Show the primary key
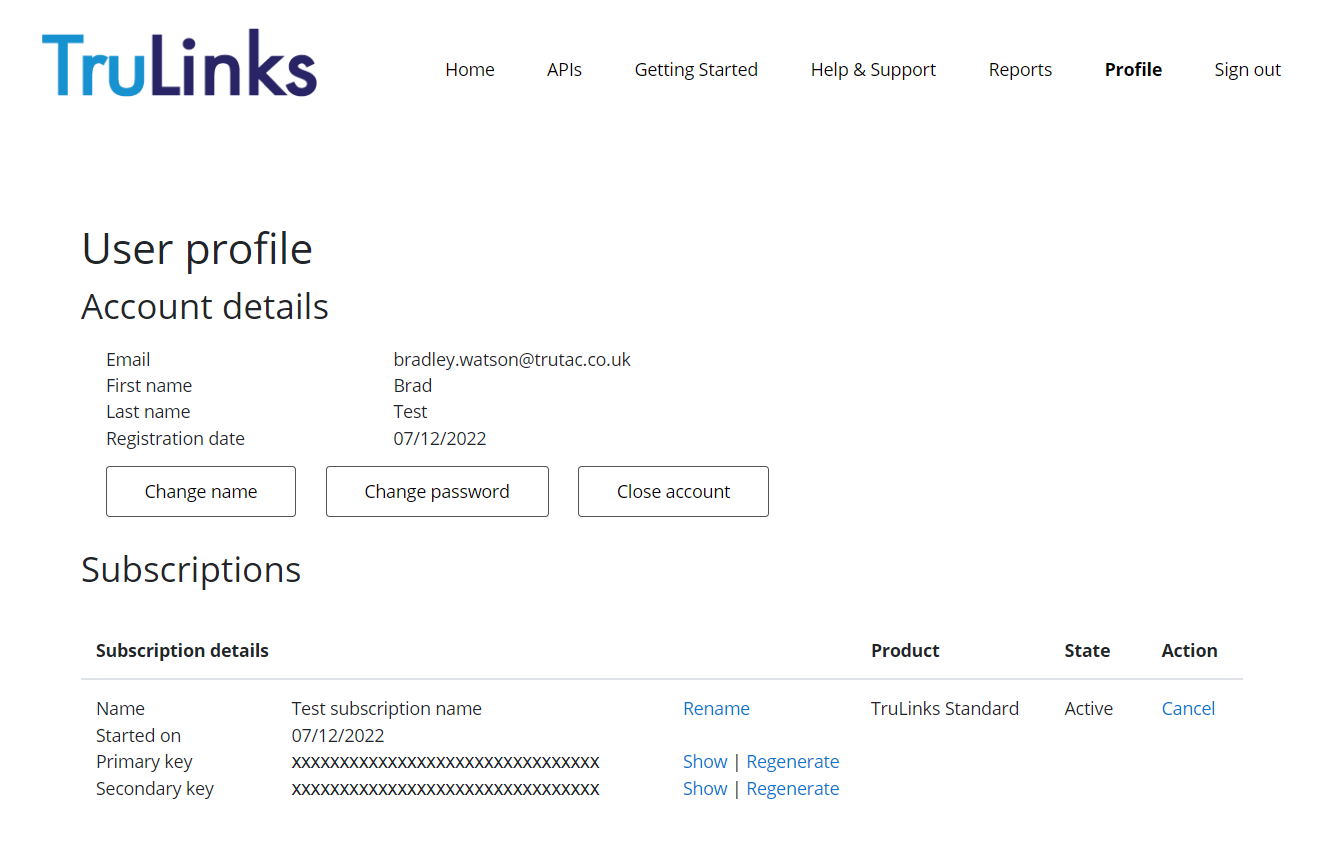Screen dimensions: 1320x853 [705, 761]
